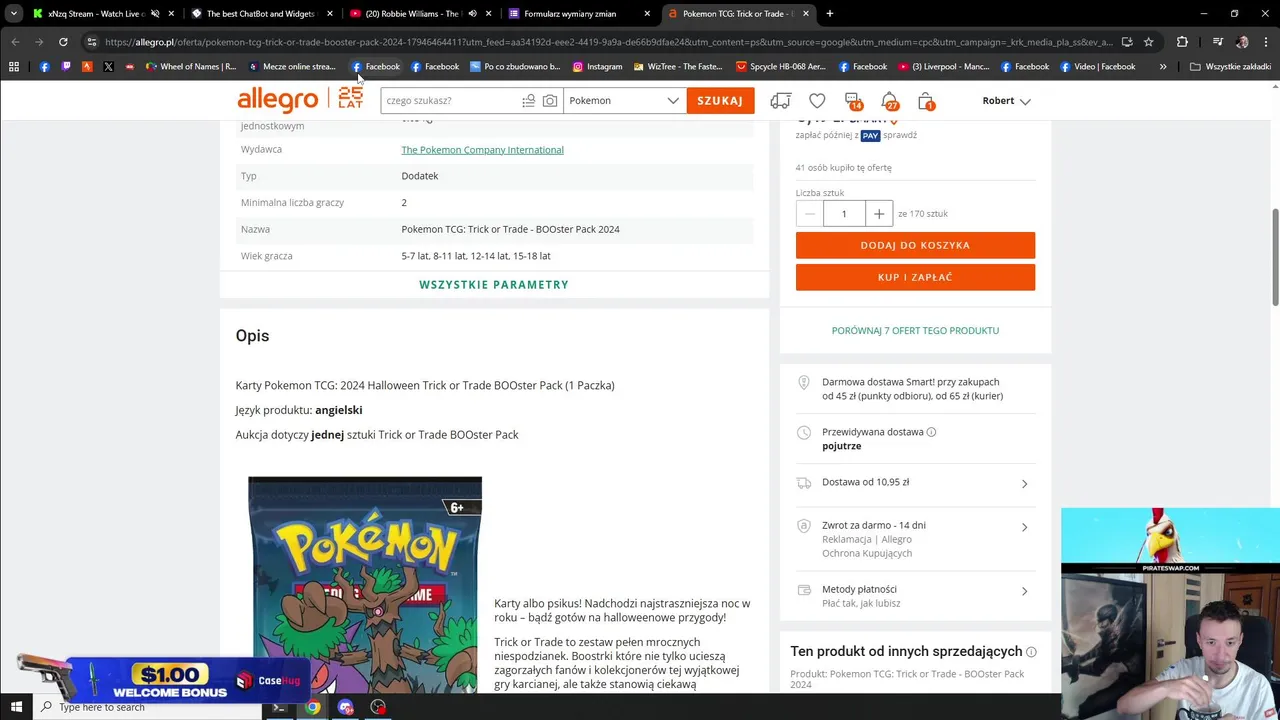Screen dimensions: 1280x720
Task: Click the page vertical scrollbar
Action: 1274,257
